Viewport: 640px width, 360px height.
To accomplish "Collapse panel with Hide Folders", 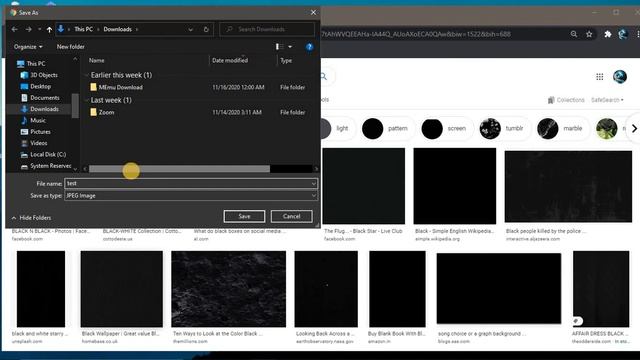I will pyautogui.click(x=31, y=218).
